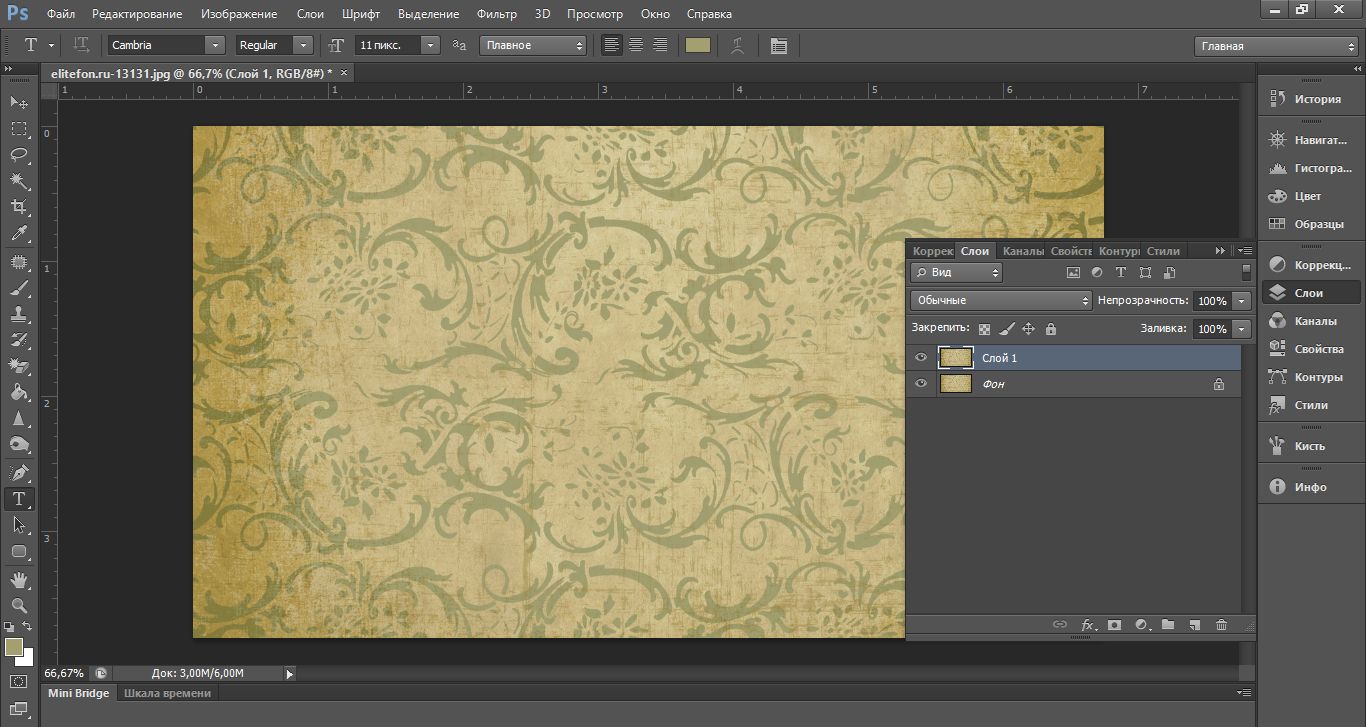Set center text alignment

tap(636, 45)
